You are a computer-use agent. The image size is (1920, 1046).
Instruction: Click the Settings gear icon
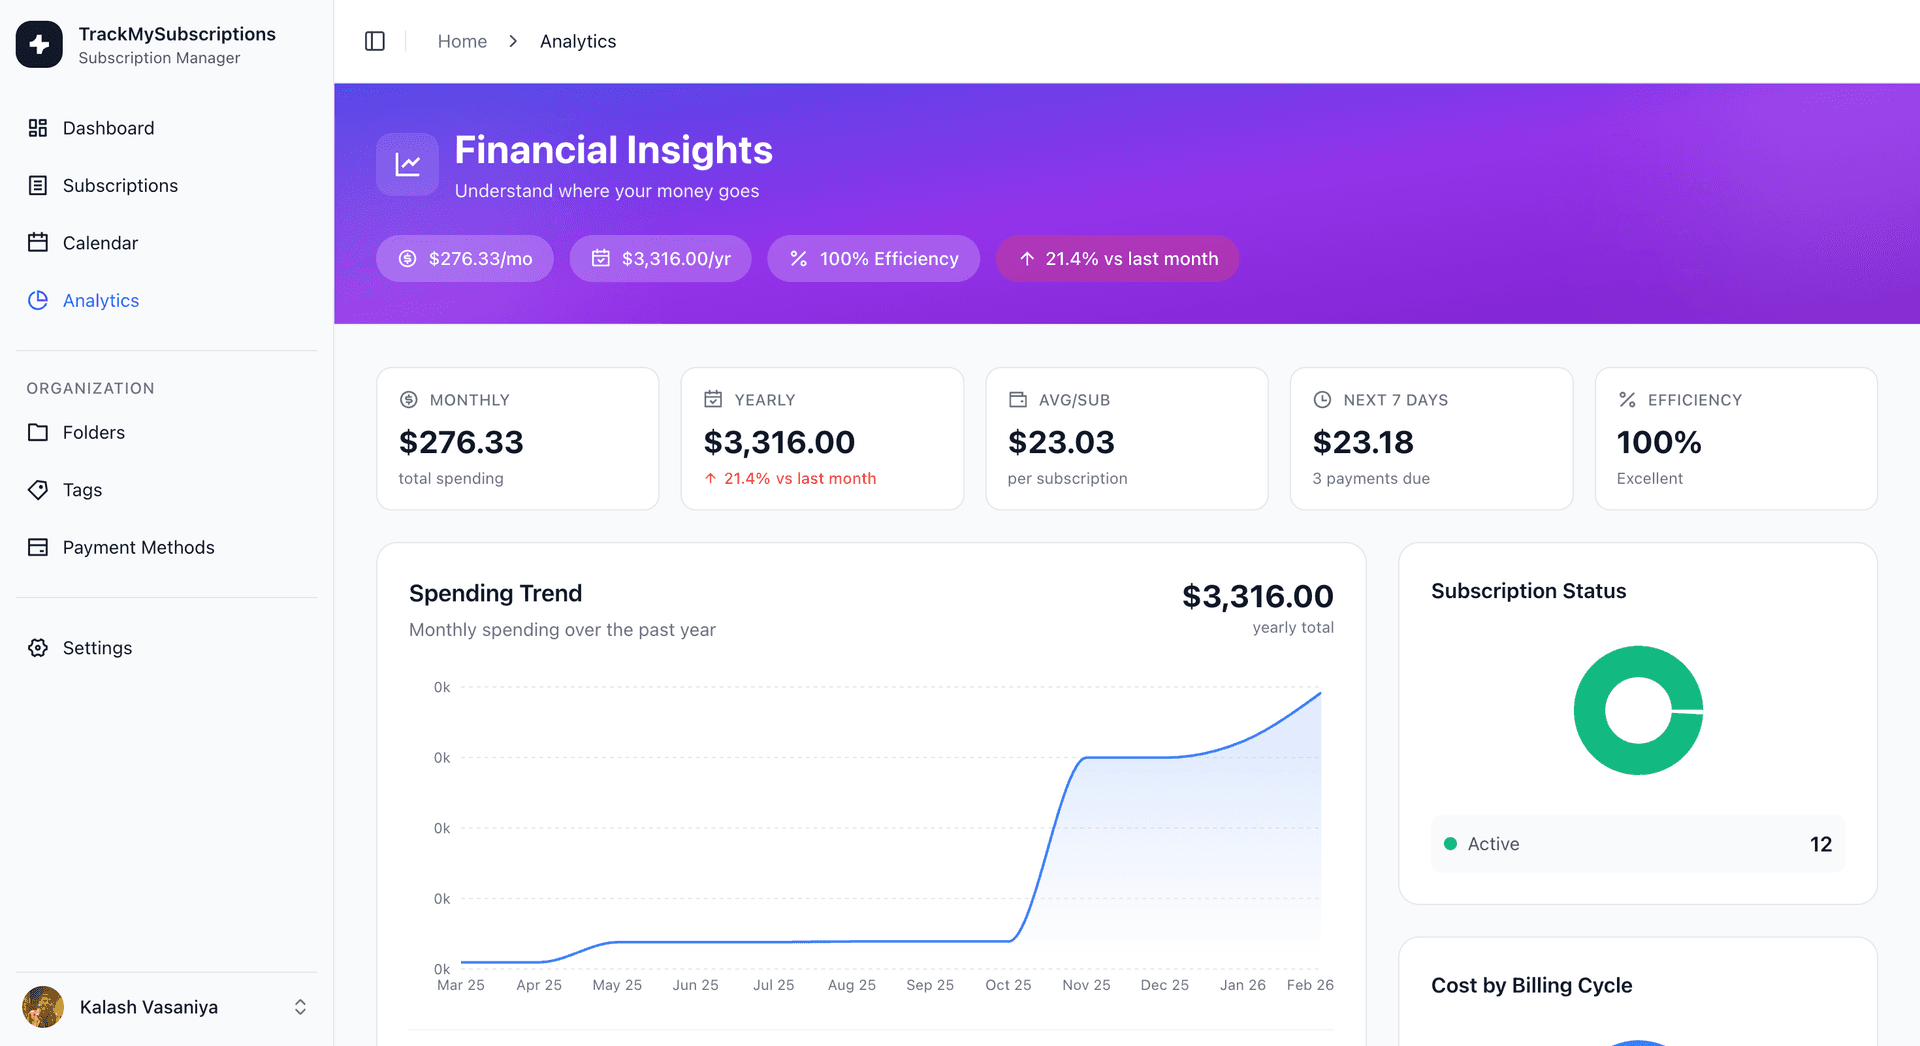(38, 648)
